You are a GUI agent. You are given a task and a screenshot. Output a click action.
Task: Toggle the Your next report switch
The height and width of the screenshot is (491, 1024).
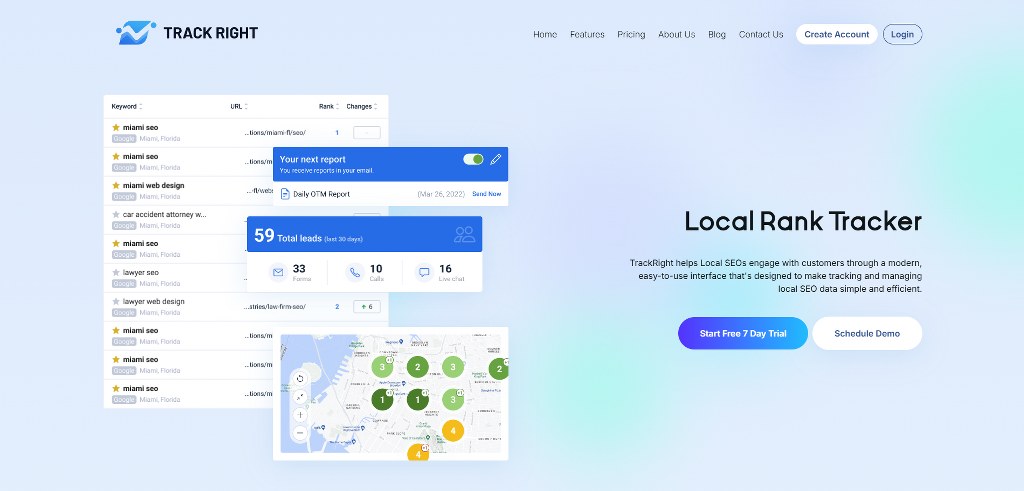click(x=473, y=159)
